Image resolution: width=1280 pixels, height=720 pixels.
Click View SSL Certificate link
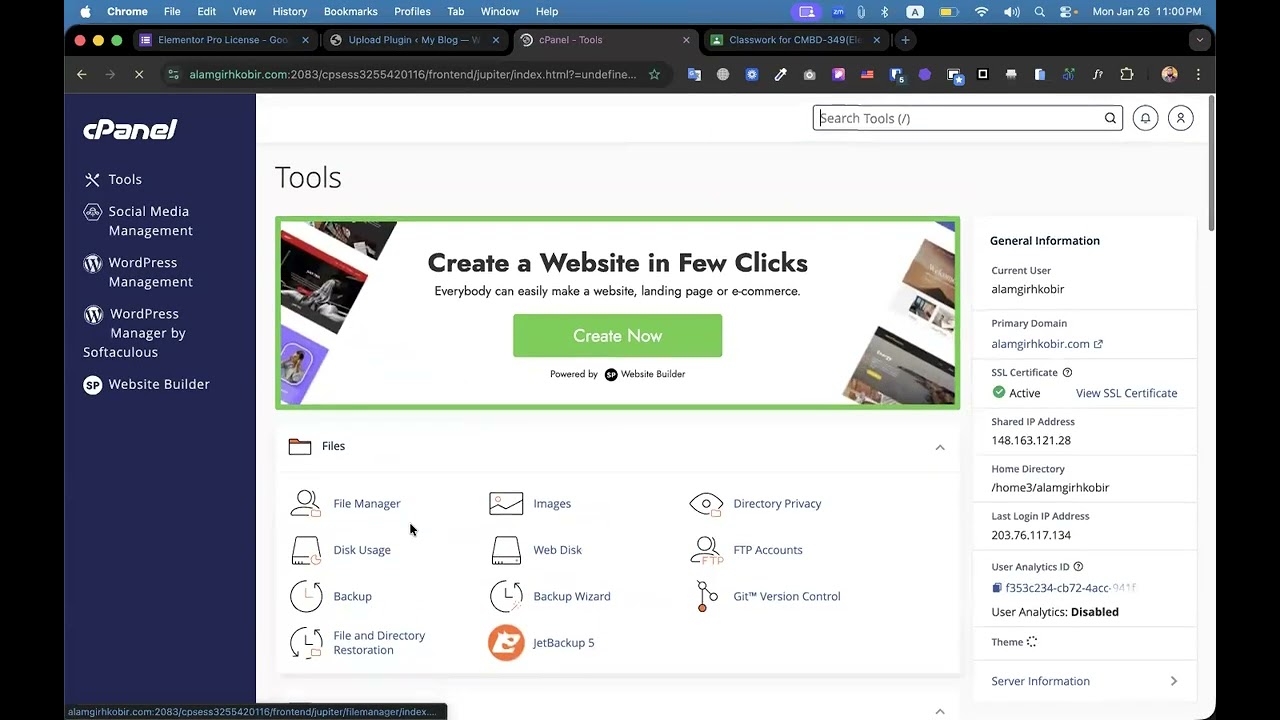click(x=1126, y=393)
